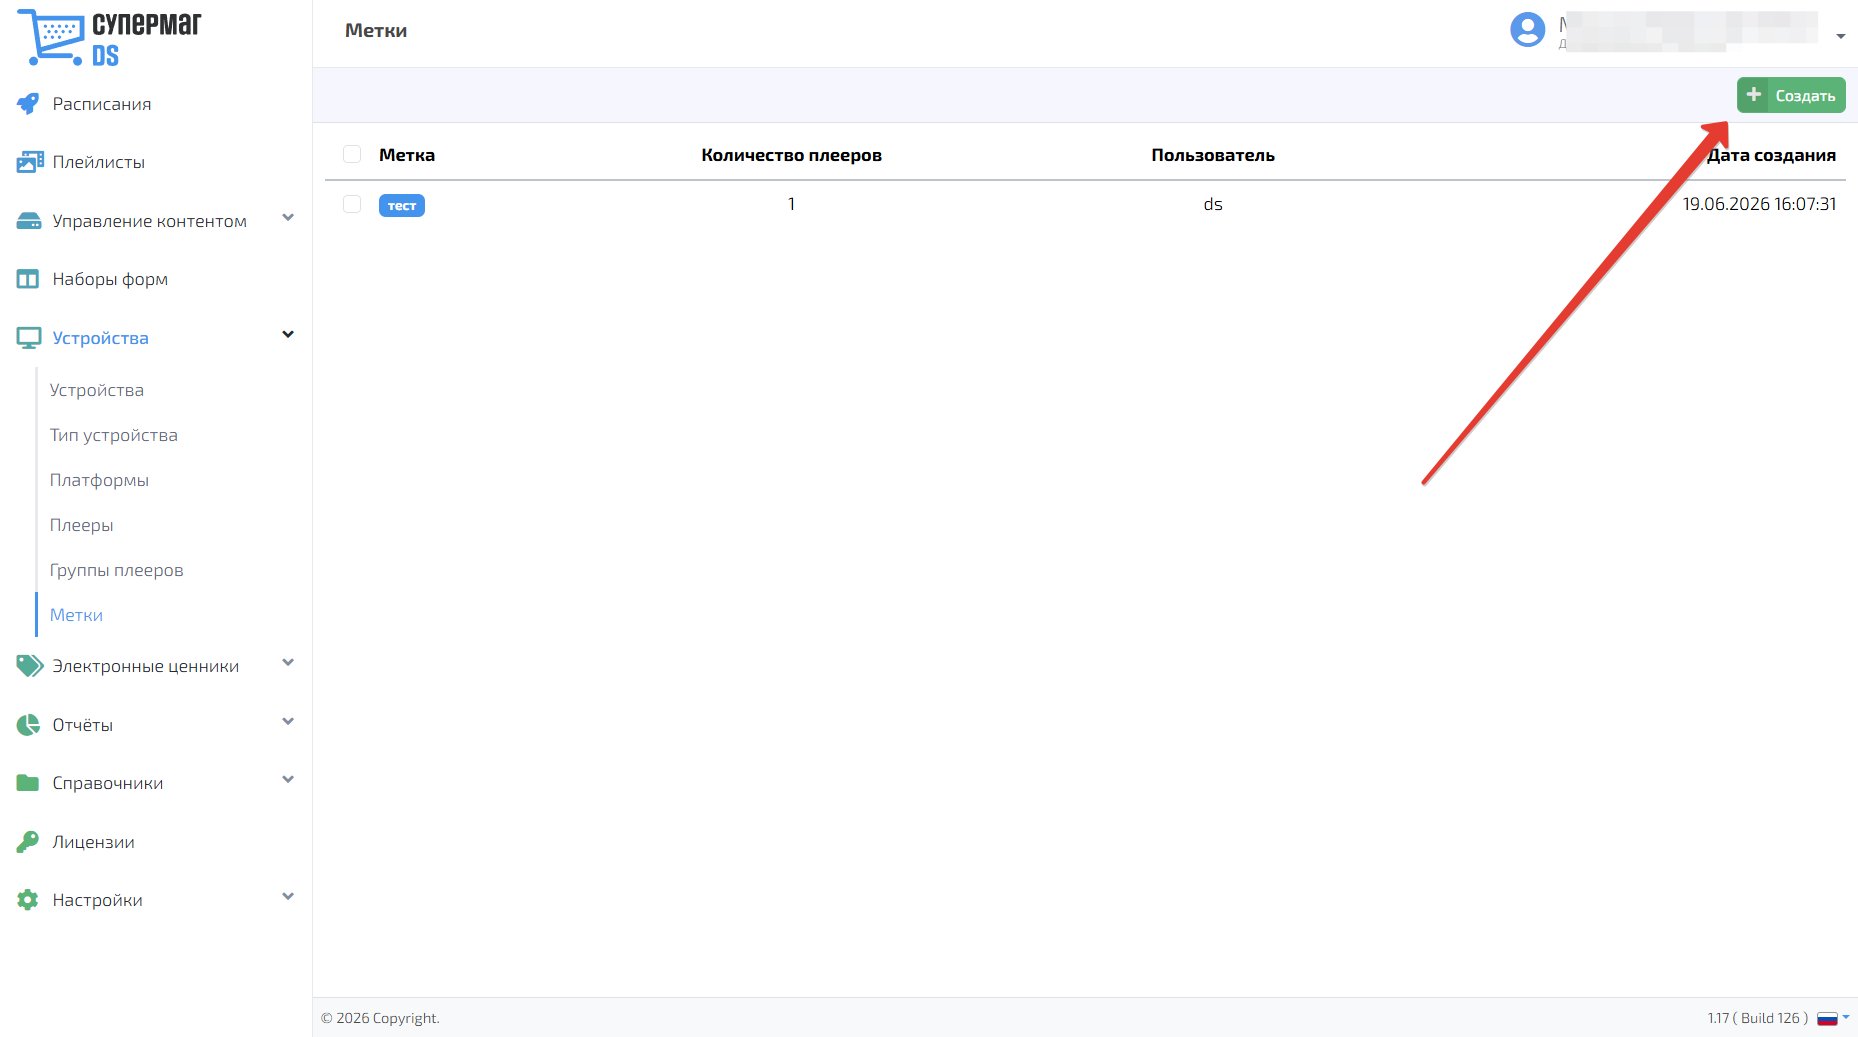The image size is (1858, 1037).
Task: Check the checkbox for the тест row
Action: [x=352, y=204]
